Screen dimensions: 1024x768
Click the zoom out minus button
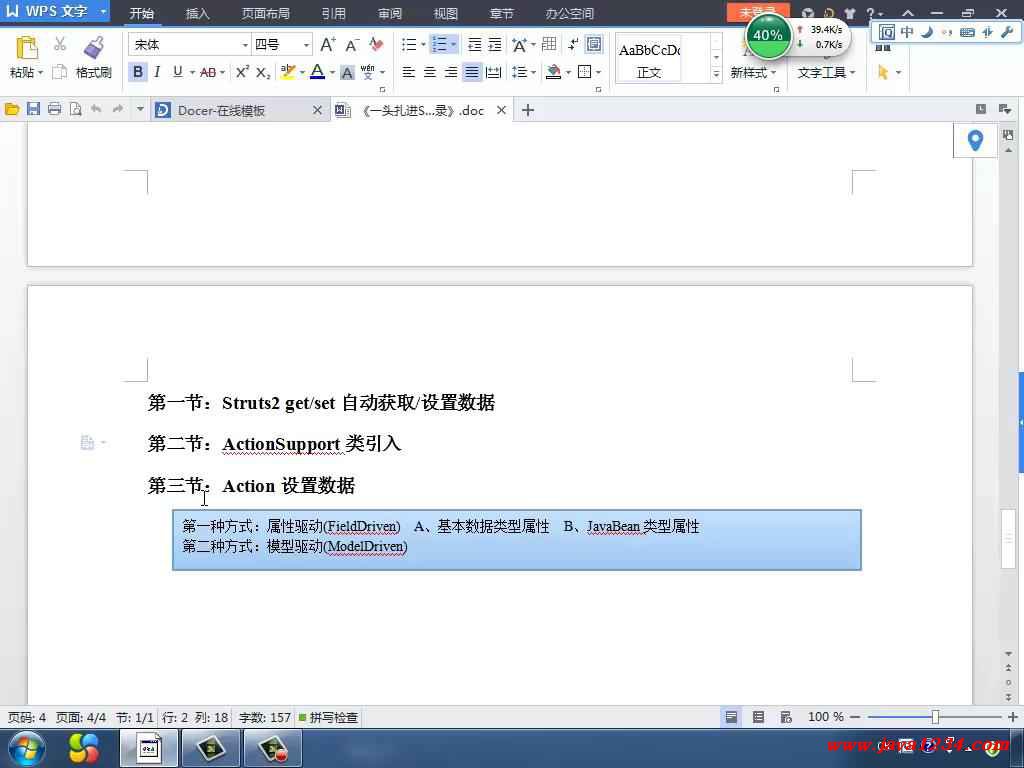(x=855, y=717)
